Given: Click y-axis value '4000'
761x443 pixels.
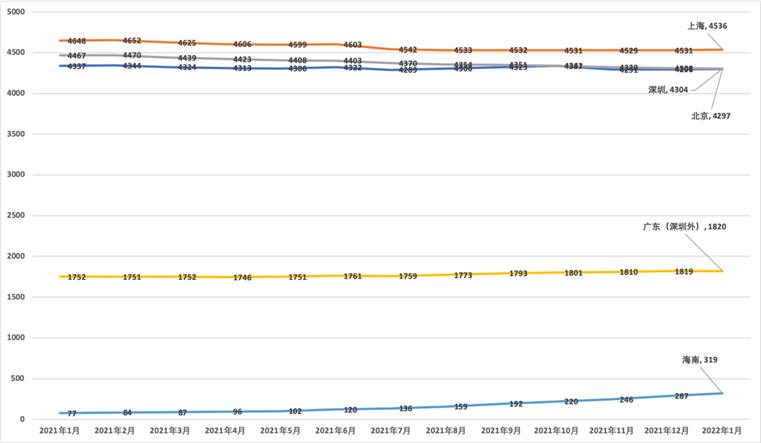Looking at the screenshot, I should (16, 93).
